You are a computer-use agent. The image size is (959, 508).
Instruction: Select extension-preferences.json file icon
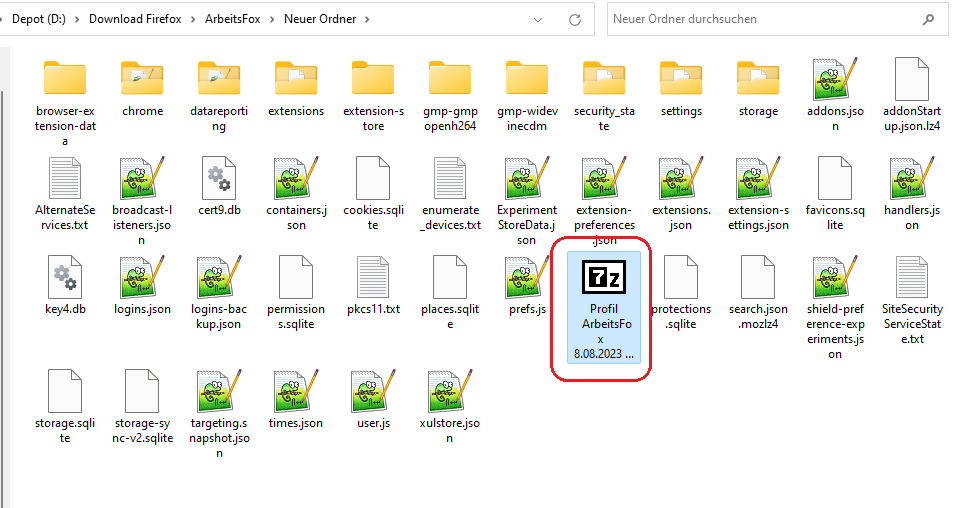[604, 177]
